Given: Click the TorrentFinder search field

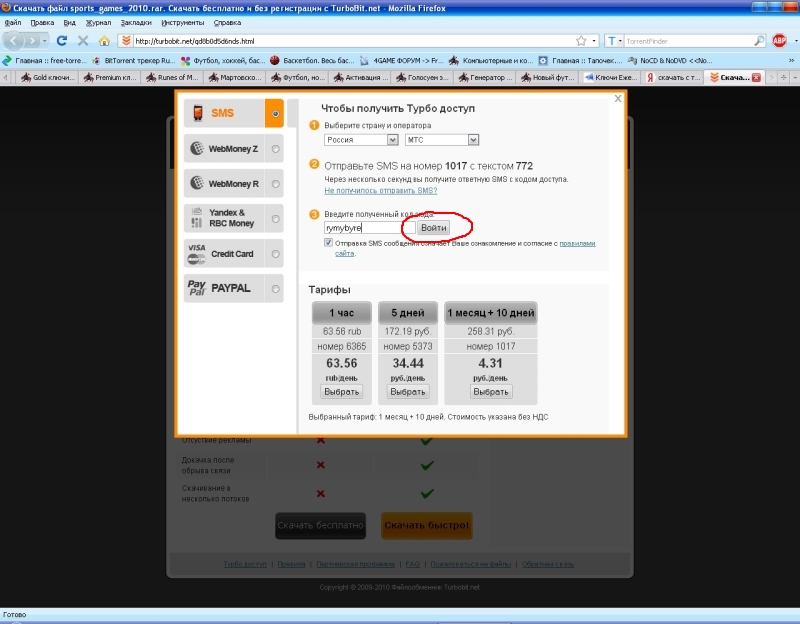Looking at the screenshot, I should pyautogui.click(x=689, y=41).
